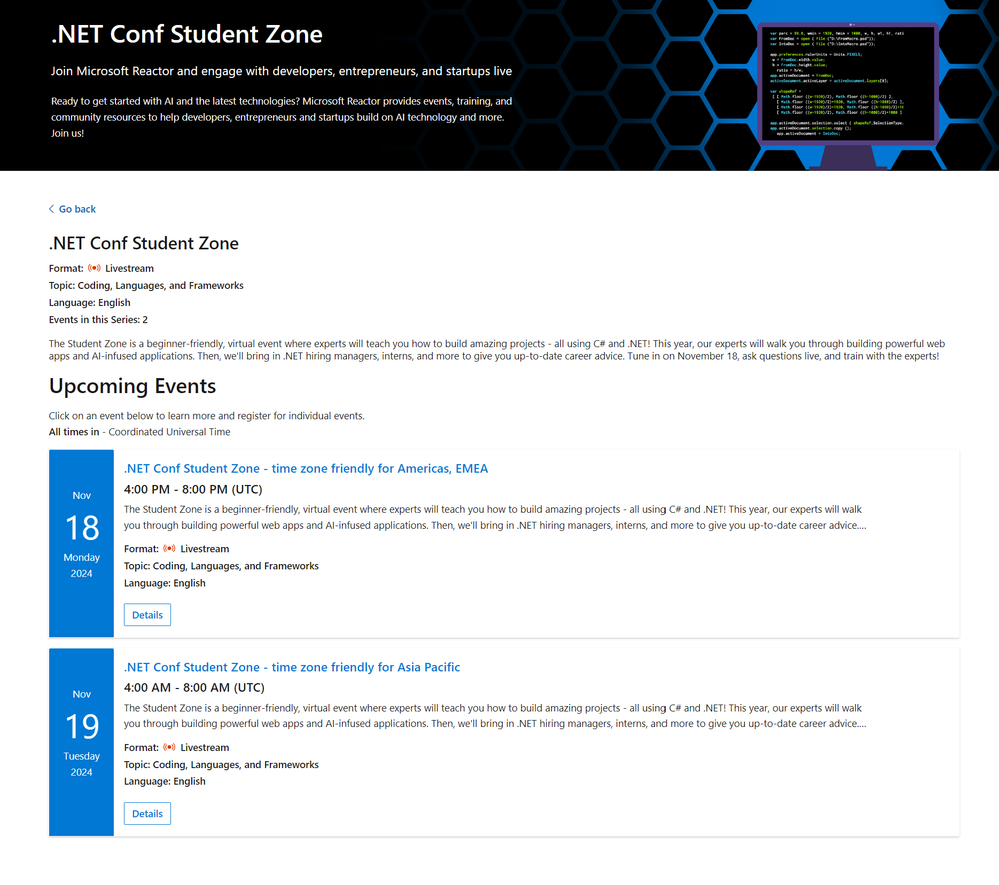Click the chevron icon beside Go back

point(52,209)
